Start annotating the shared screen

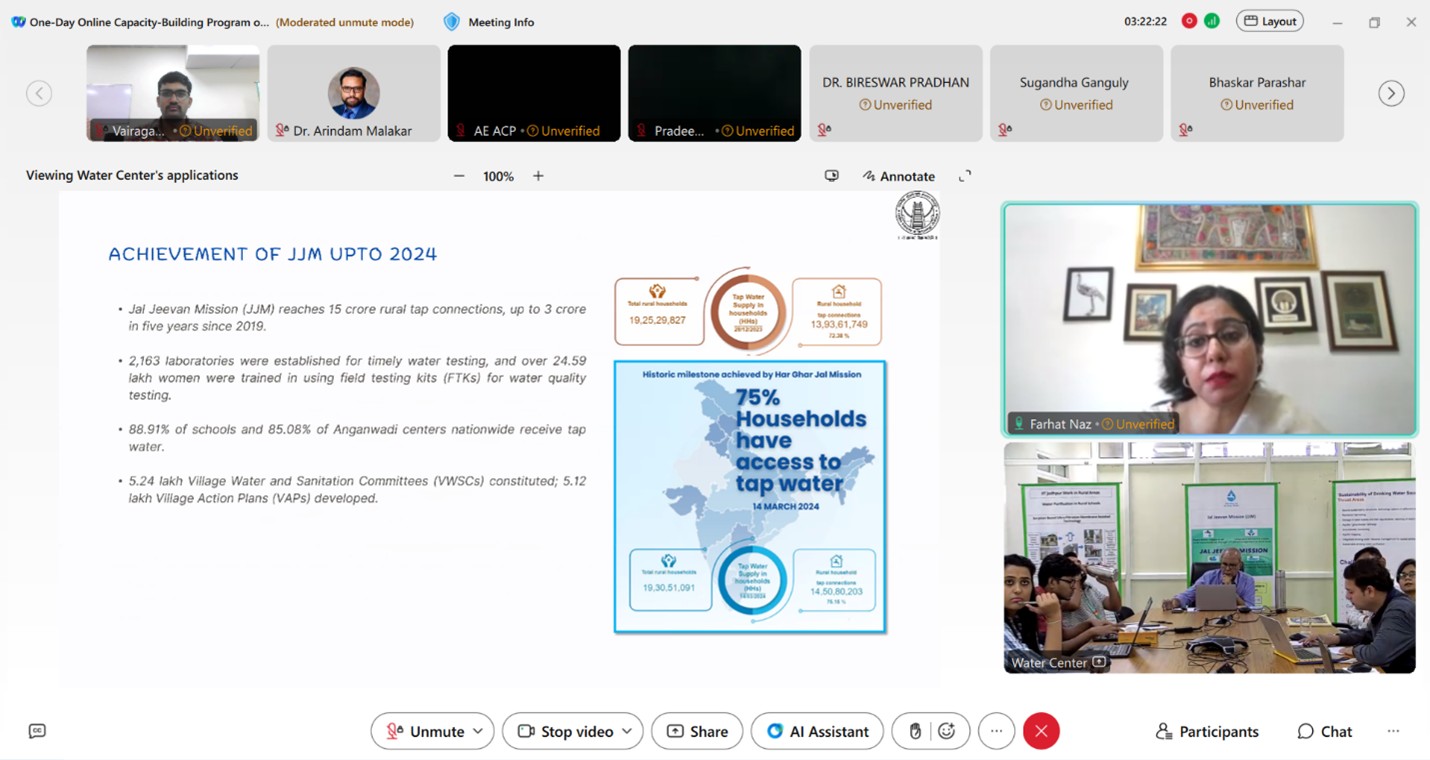point(898,176)
